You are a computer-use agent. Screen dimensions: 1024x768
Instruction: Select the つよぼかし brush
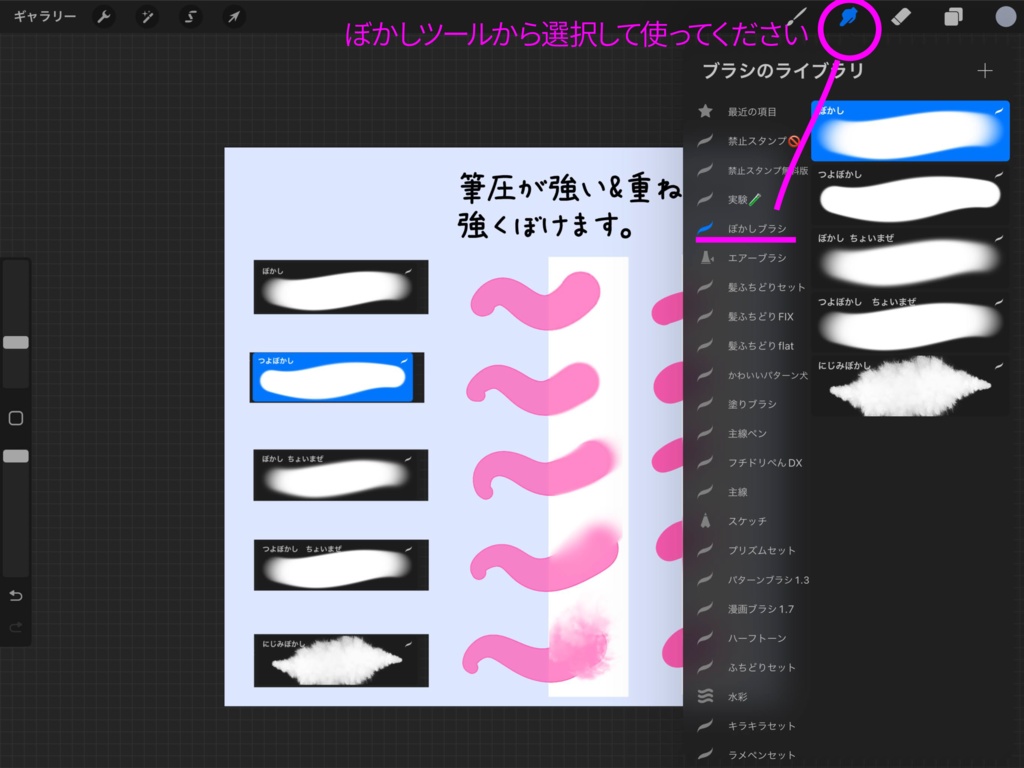click(x=910, y=196)
